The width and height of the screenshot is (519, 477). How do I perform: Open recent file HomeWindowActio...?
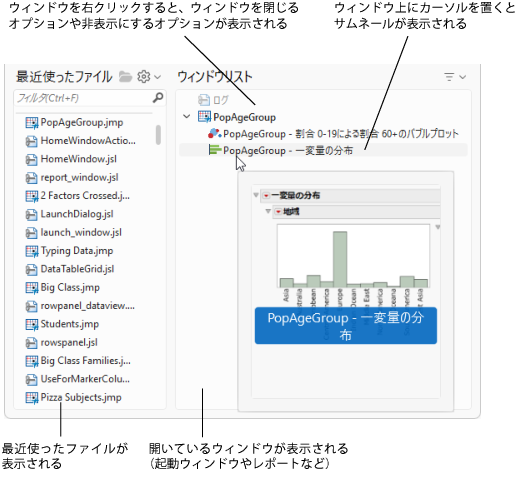pyautogui.click(x=88, y=141)
